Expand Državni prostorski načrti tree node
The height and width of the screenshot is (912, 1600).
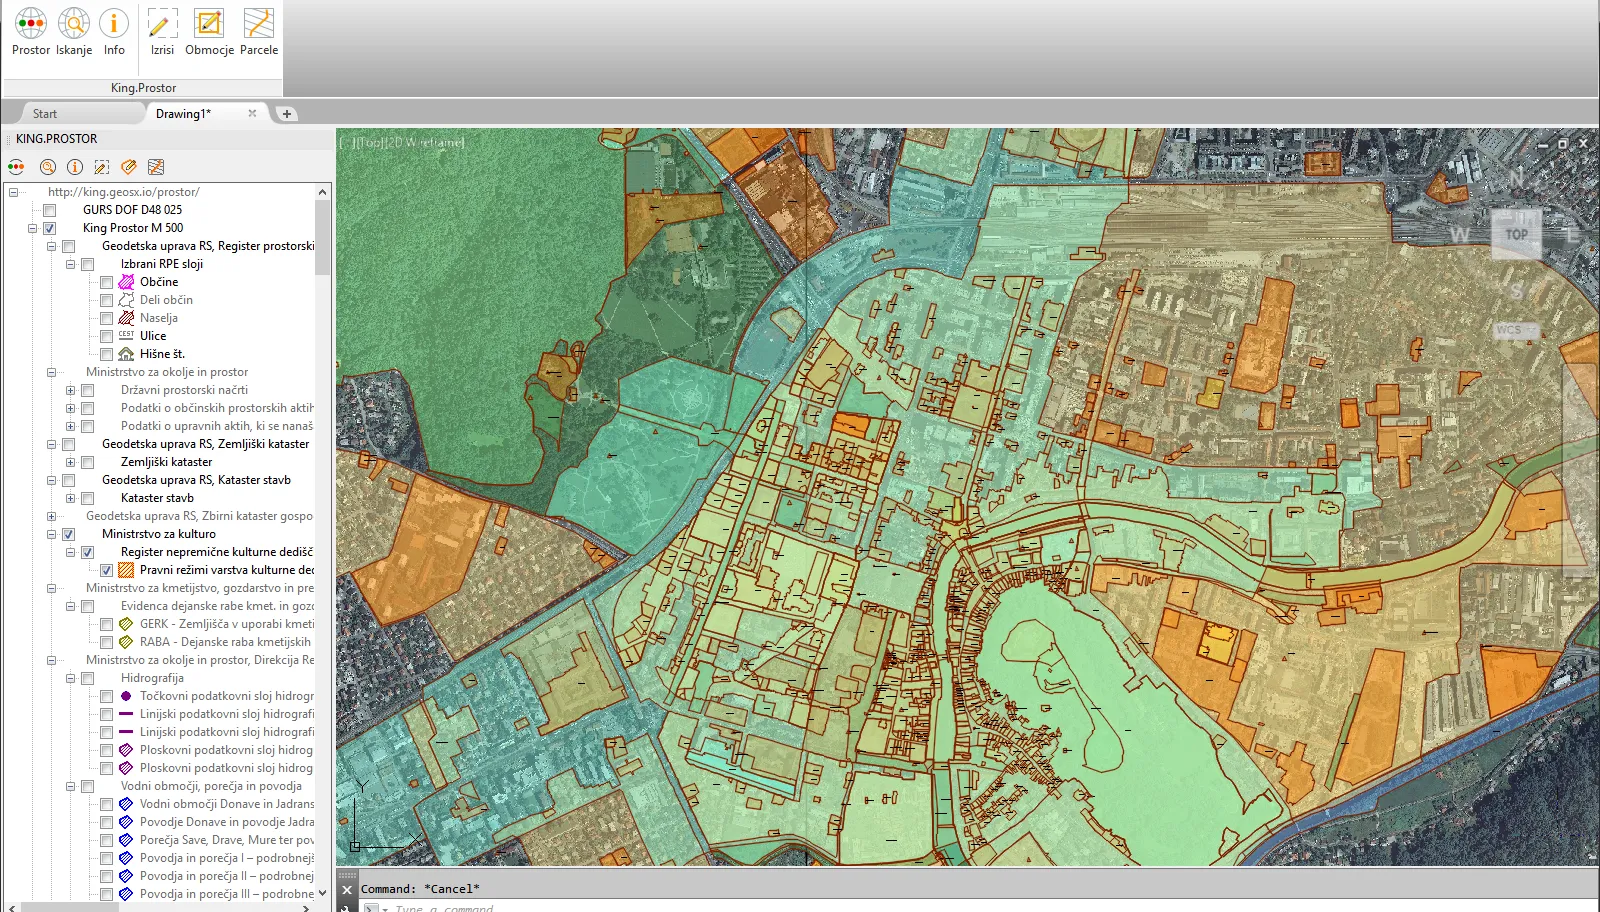tap(70, 390)
